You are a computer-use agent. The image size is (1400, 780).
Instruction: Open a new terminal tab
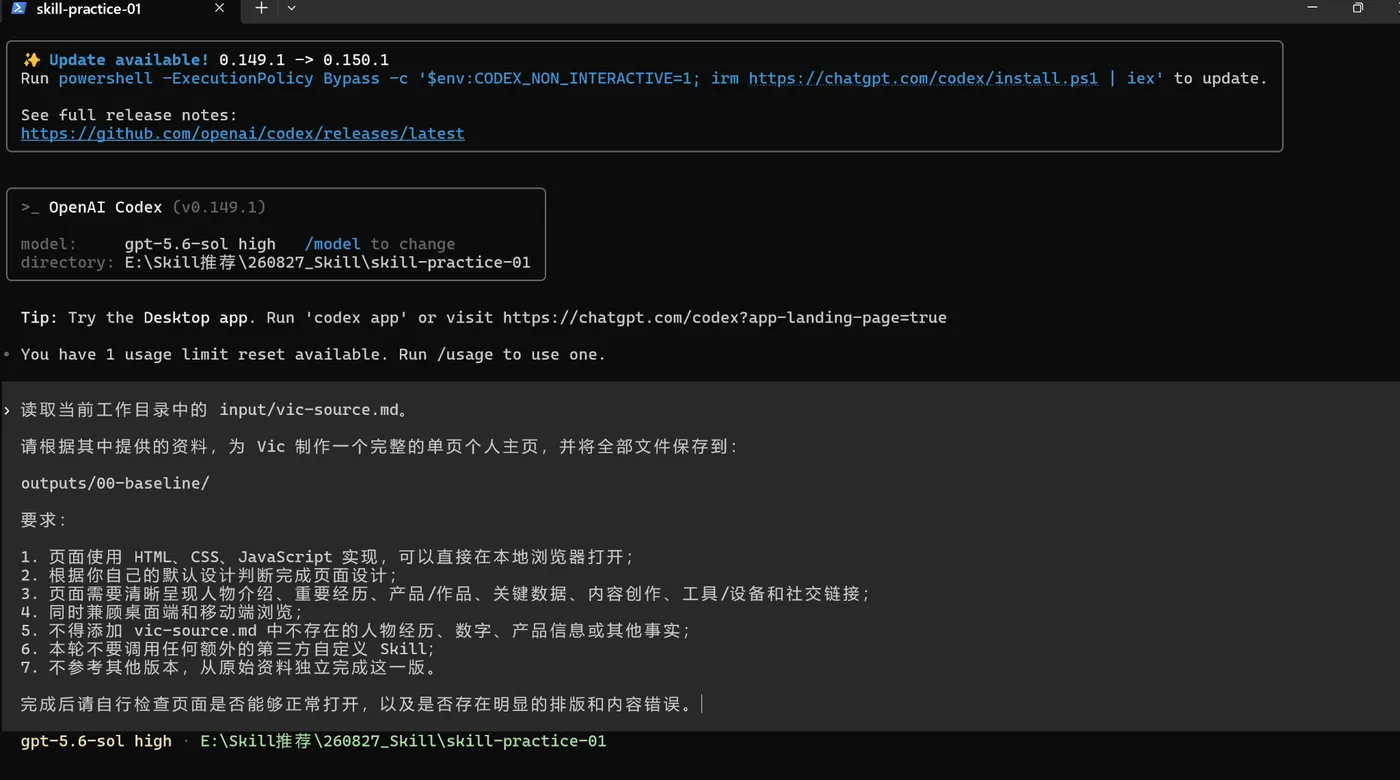coord(261,8)
